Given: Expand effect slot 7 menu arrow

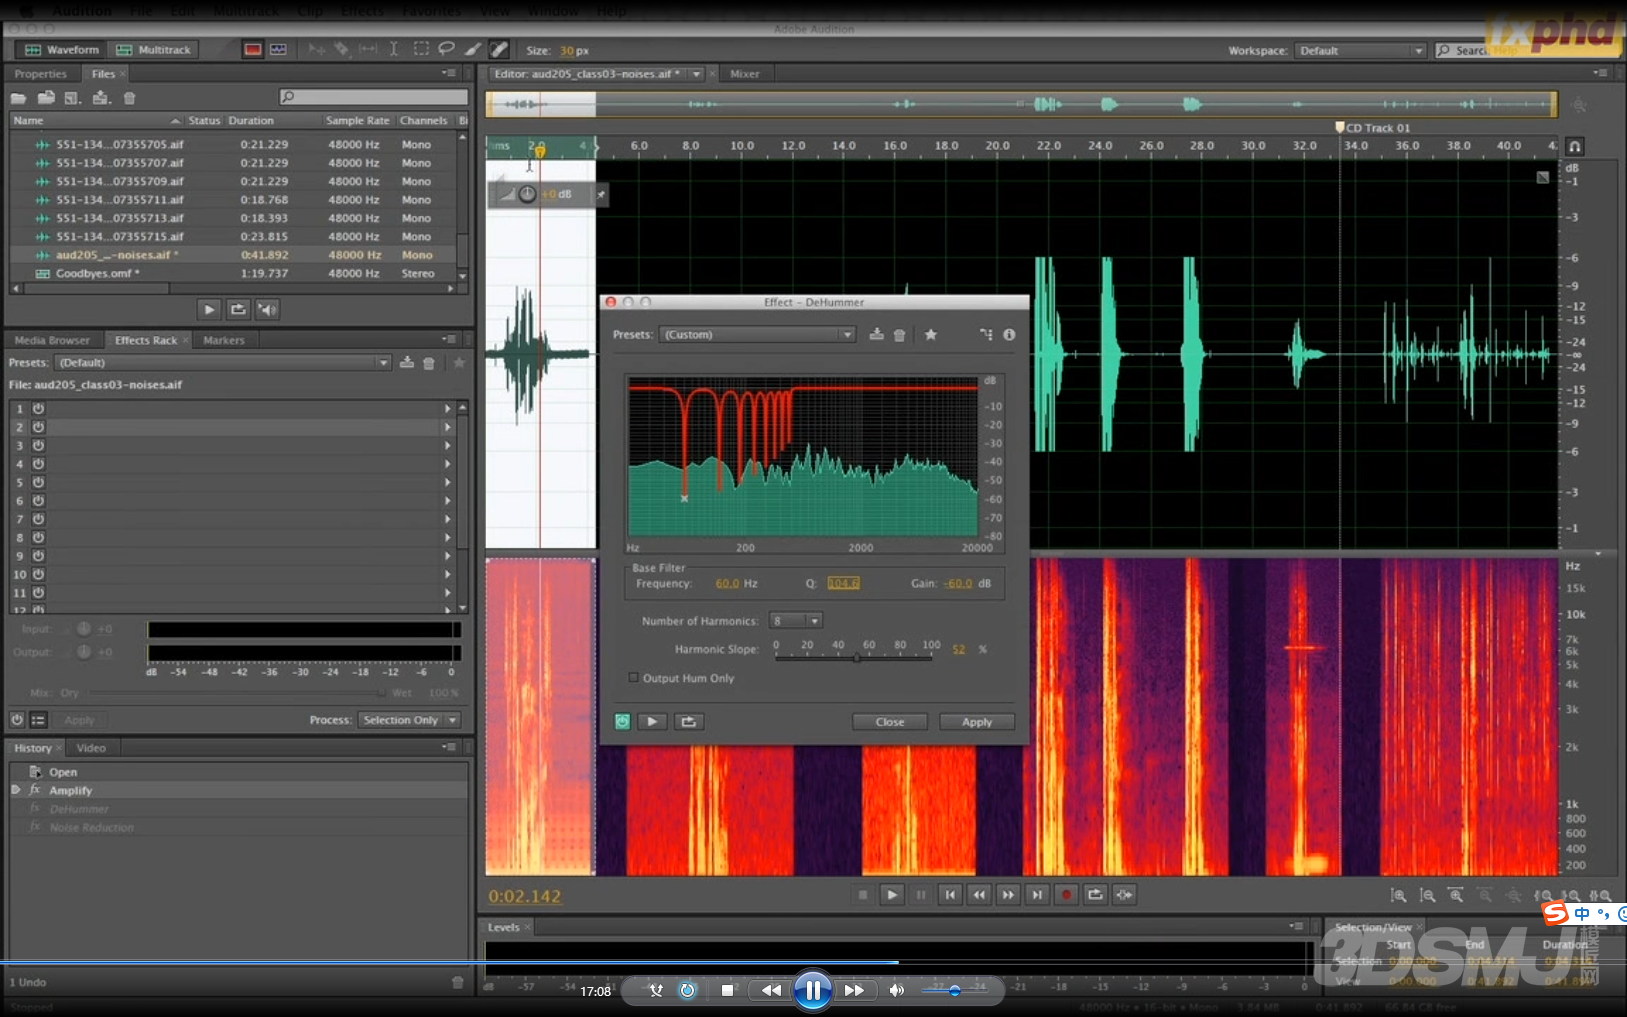Looking at the screenshot, I should [x=447, y=519].
